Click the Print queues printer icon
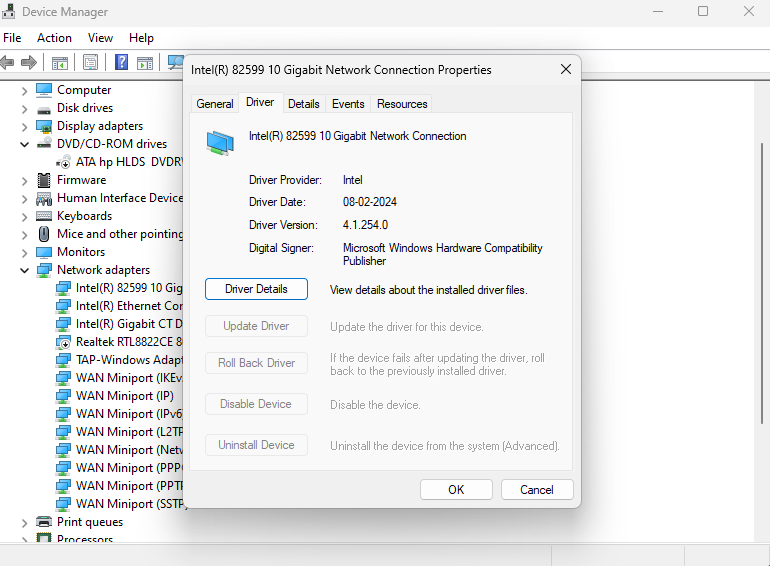Image resolution: width=770 pixels, height=566 pixels. pyautogui.click(x=44, y=521)
